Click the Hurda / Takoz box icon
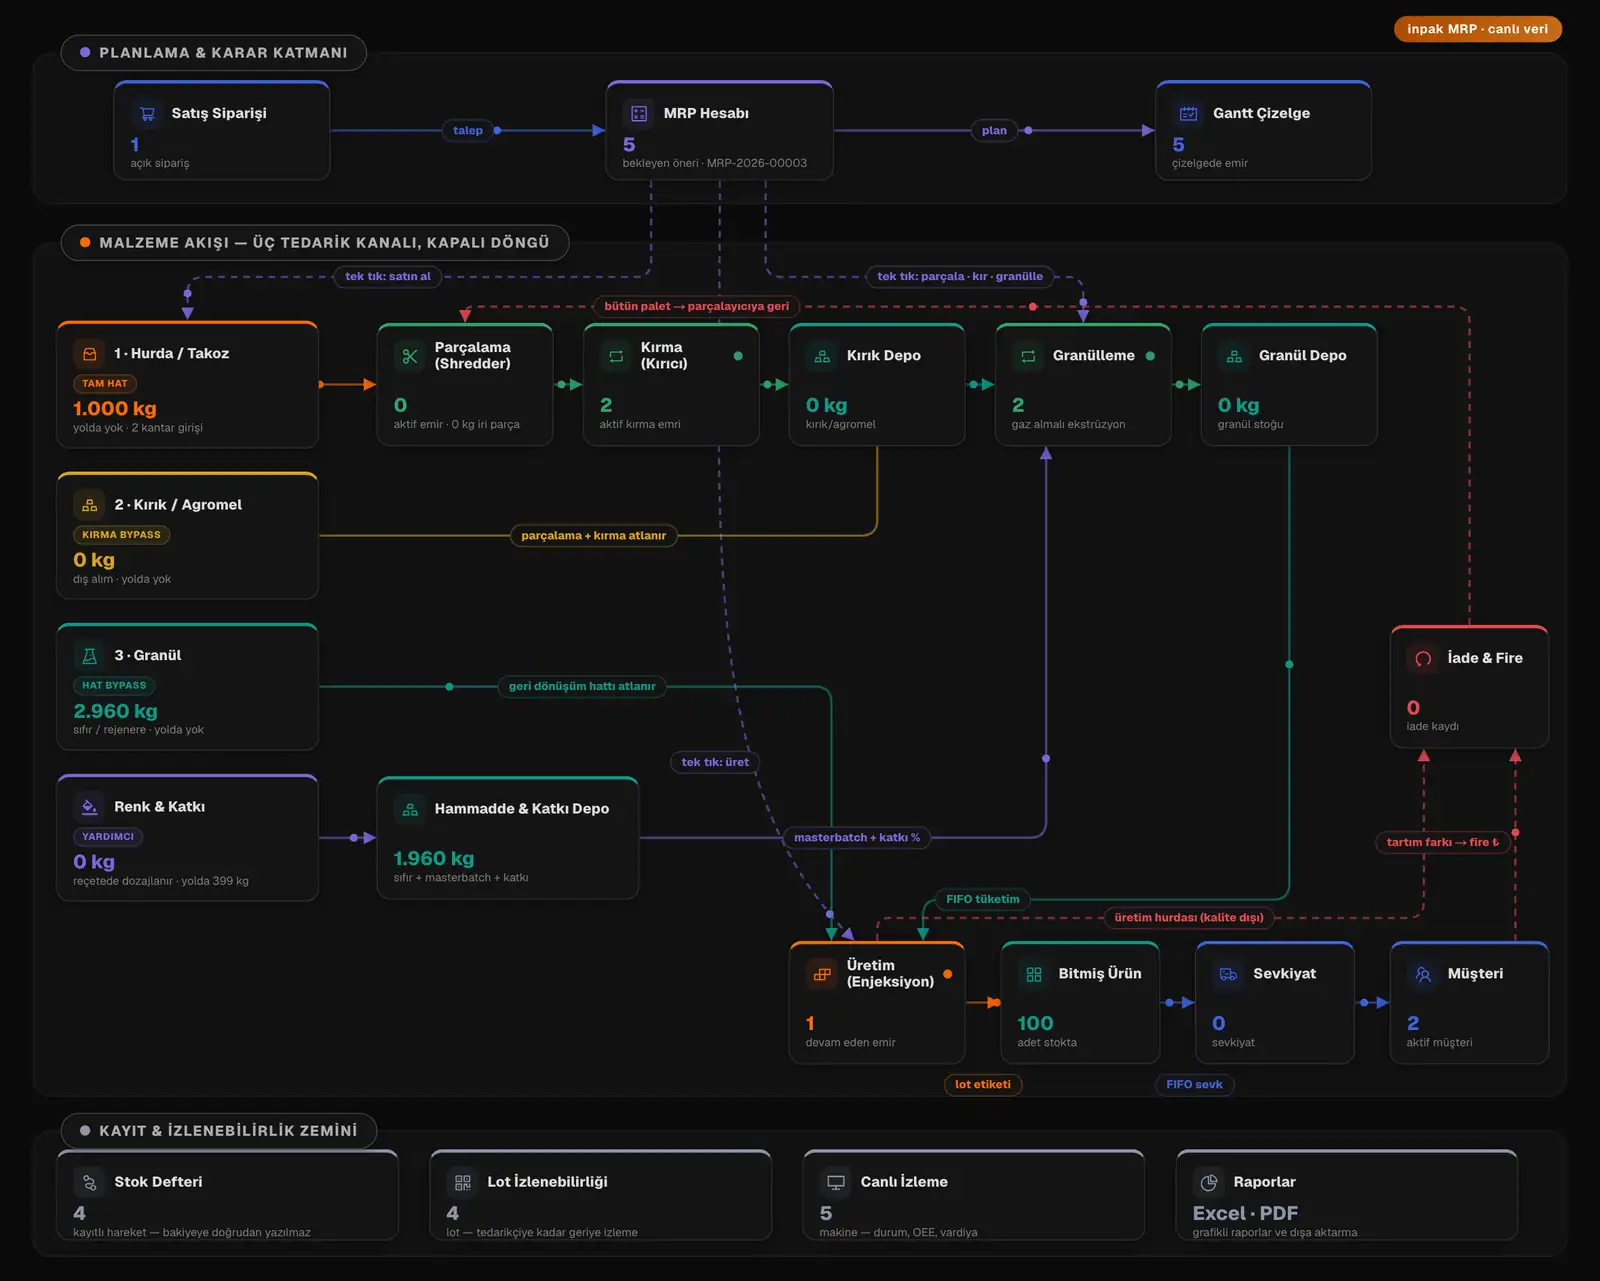 pyautogui.click(x=90, y=354)
